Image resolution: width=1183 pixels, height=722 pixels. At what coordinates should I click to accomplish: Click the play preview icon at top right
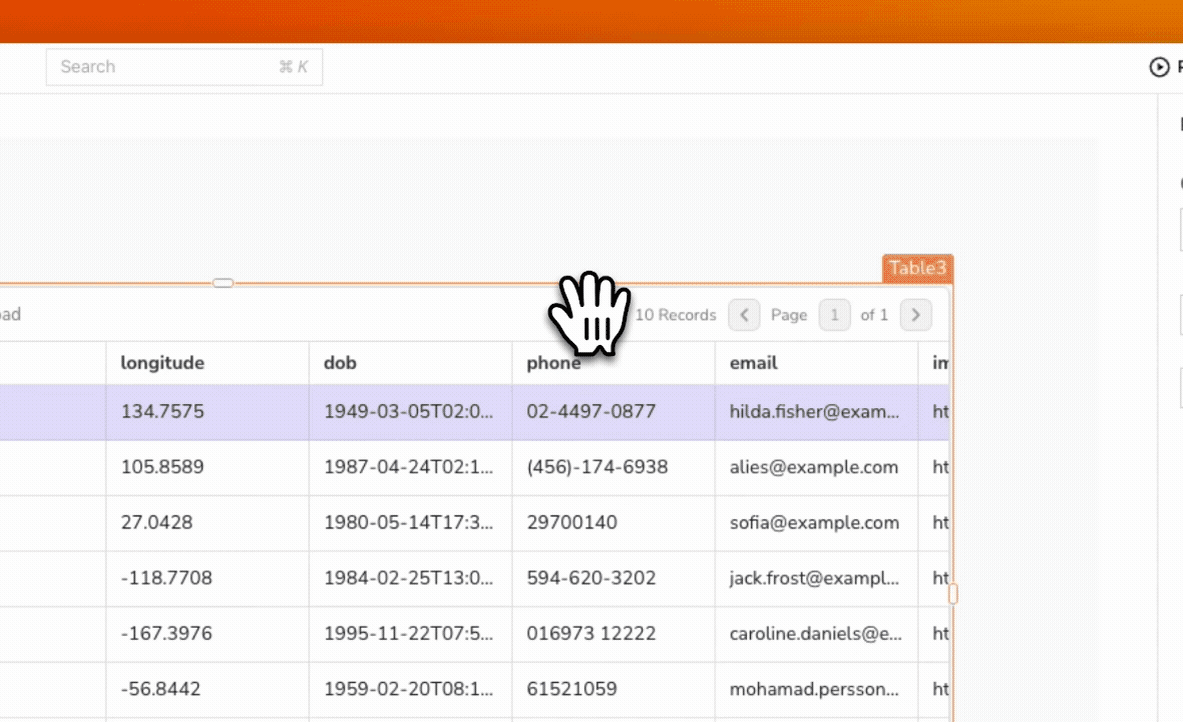pos(1159,67)
